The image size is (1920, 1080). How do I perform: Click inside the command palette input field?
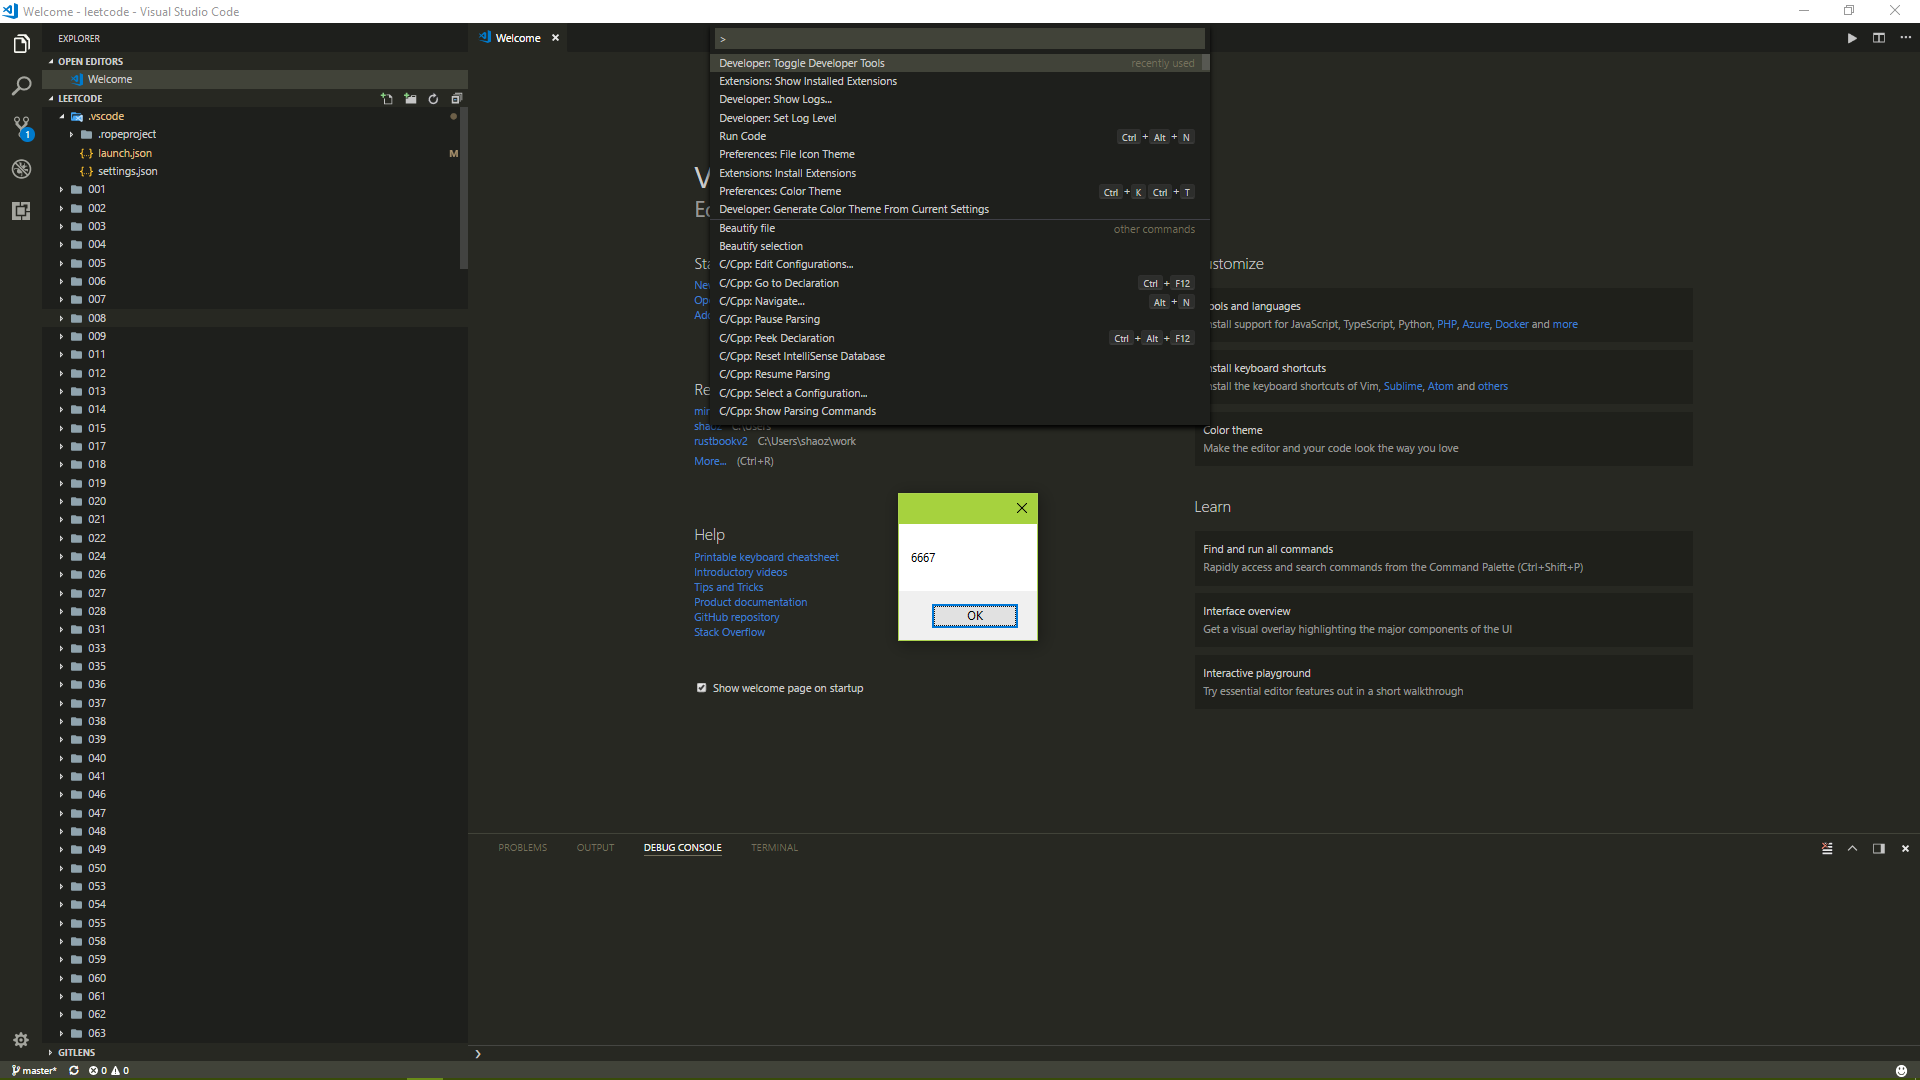click(958, 38)
